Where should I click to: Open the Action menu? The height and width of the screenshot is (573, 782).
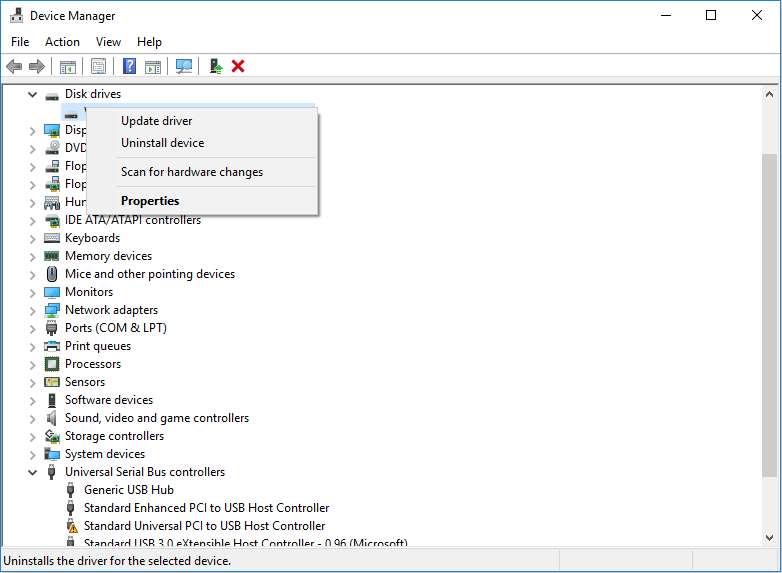click(x=62, y=42)
